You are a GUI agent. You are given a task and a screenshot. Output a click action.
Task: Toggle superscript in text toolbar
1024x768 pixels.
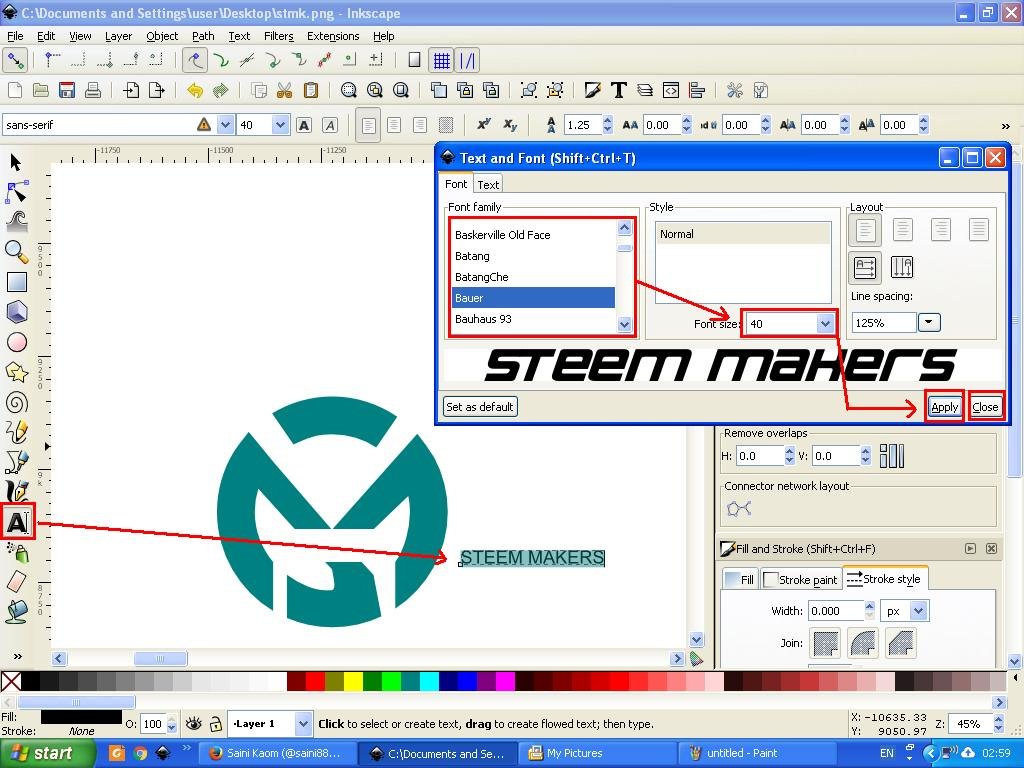pyautogui.click(x=483, y=125)
